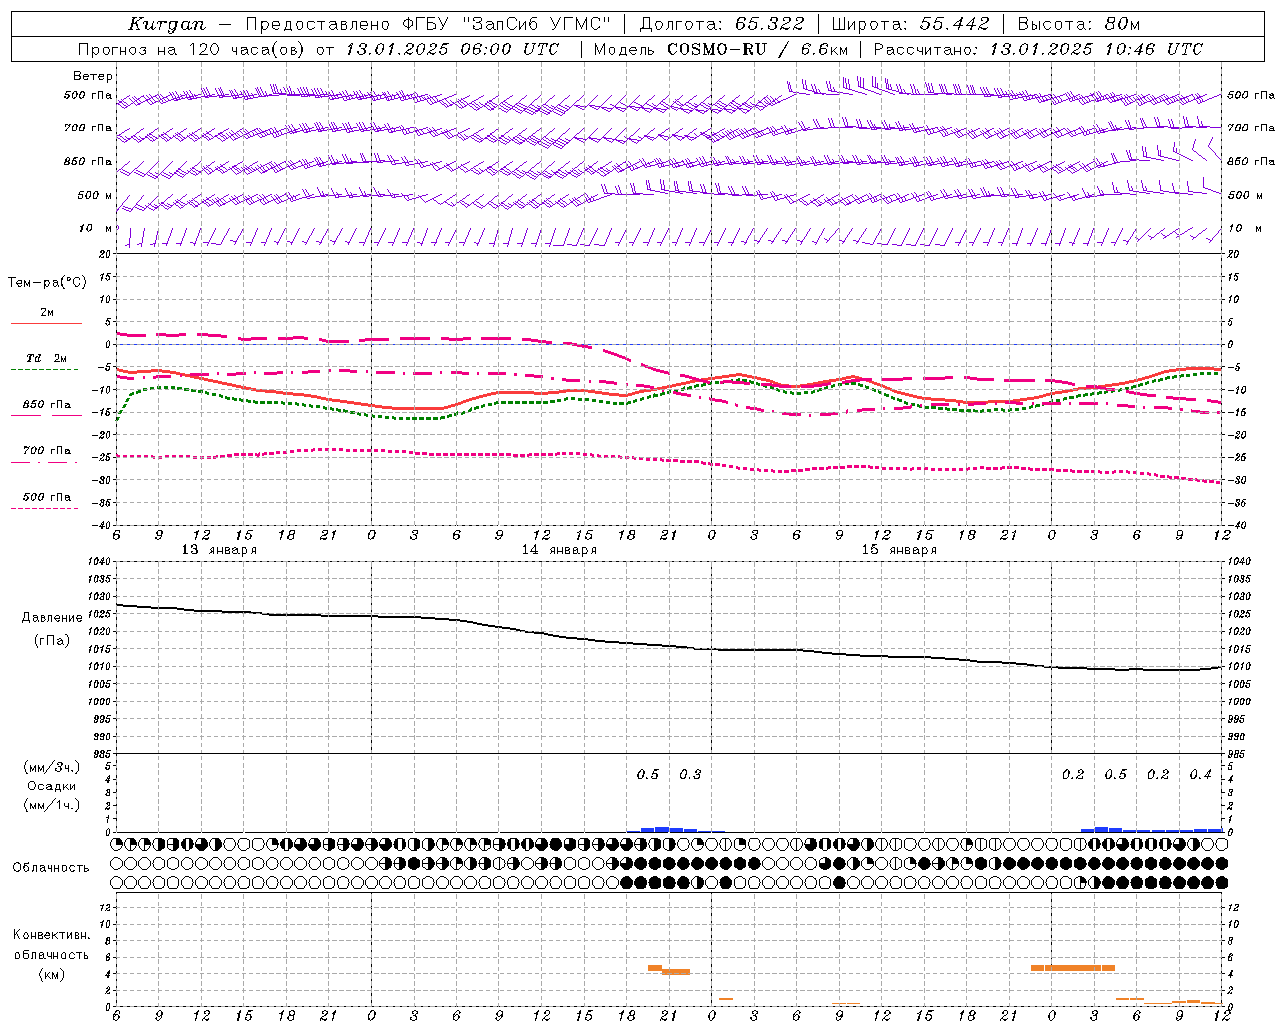Viewport: 1280px width, 1024px height.
Task: Click the '(мм/1ч.)' units label
Action: tap(52, 805)
